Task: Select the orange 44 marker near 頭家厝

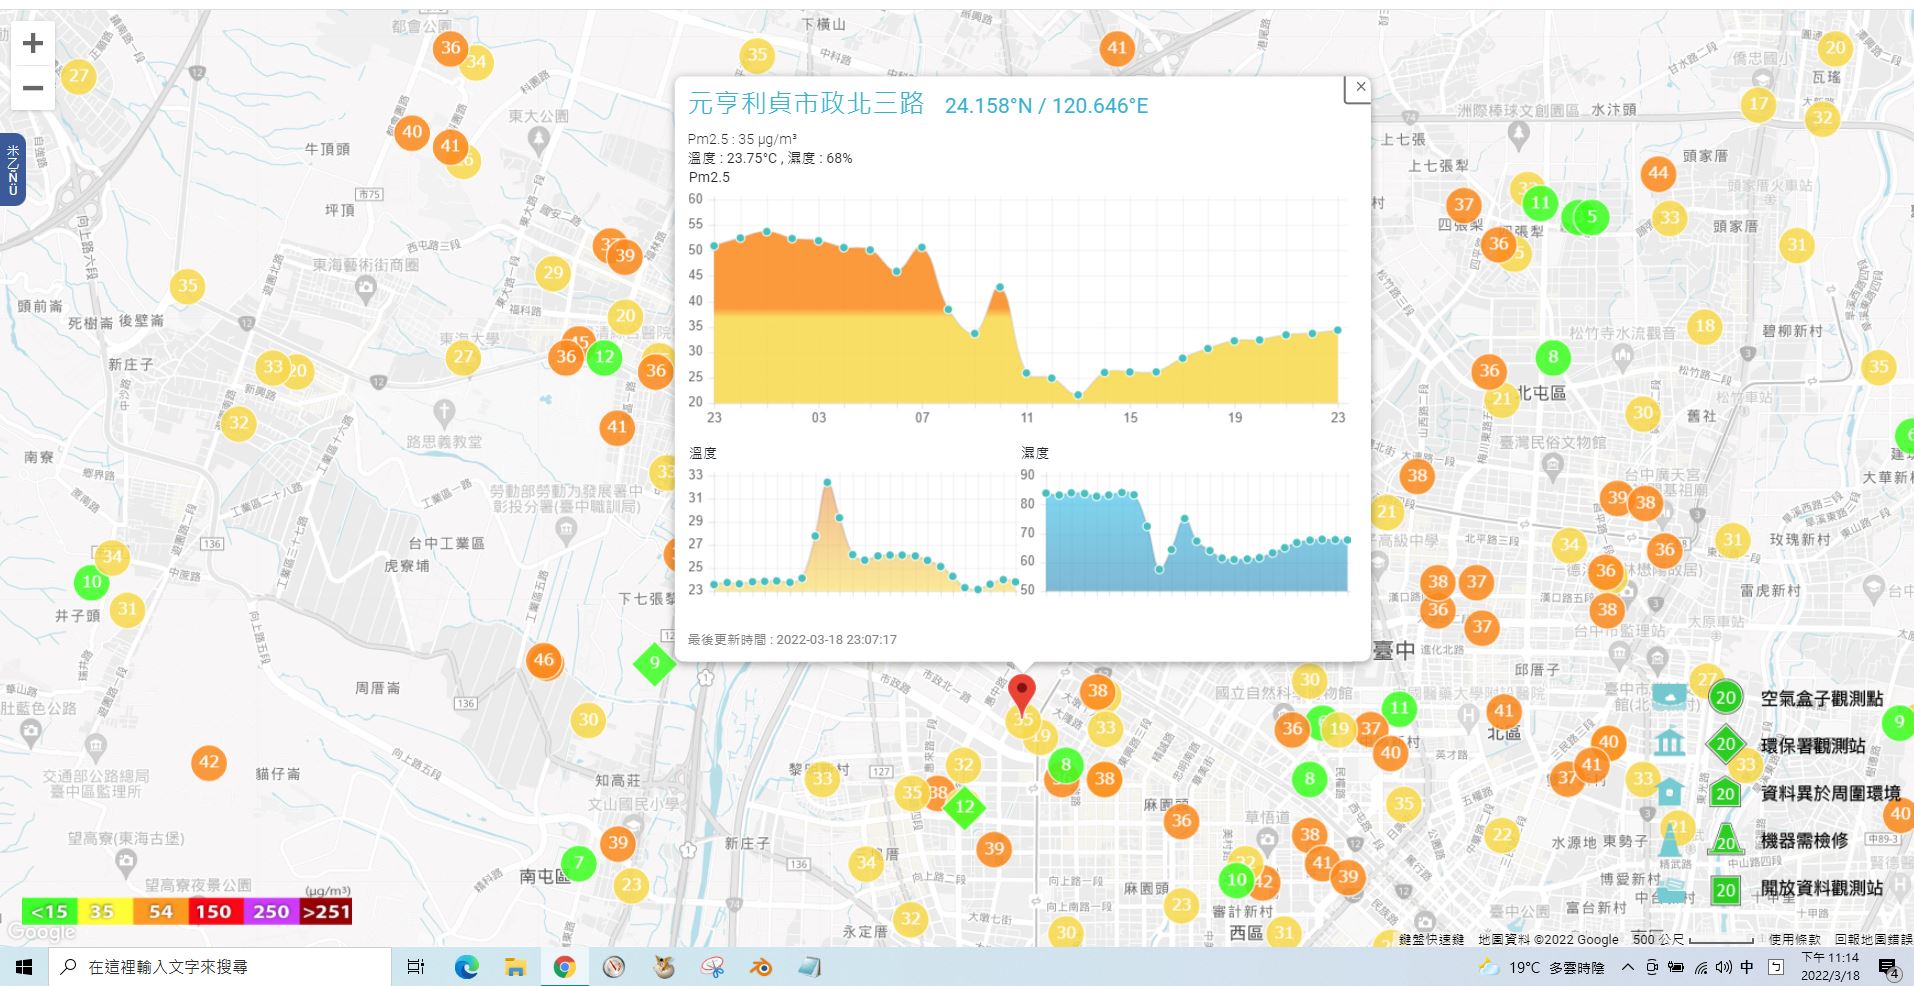Action: click(x=1658, y=173)
